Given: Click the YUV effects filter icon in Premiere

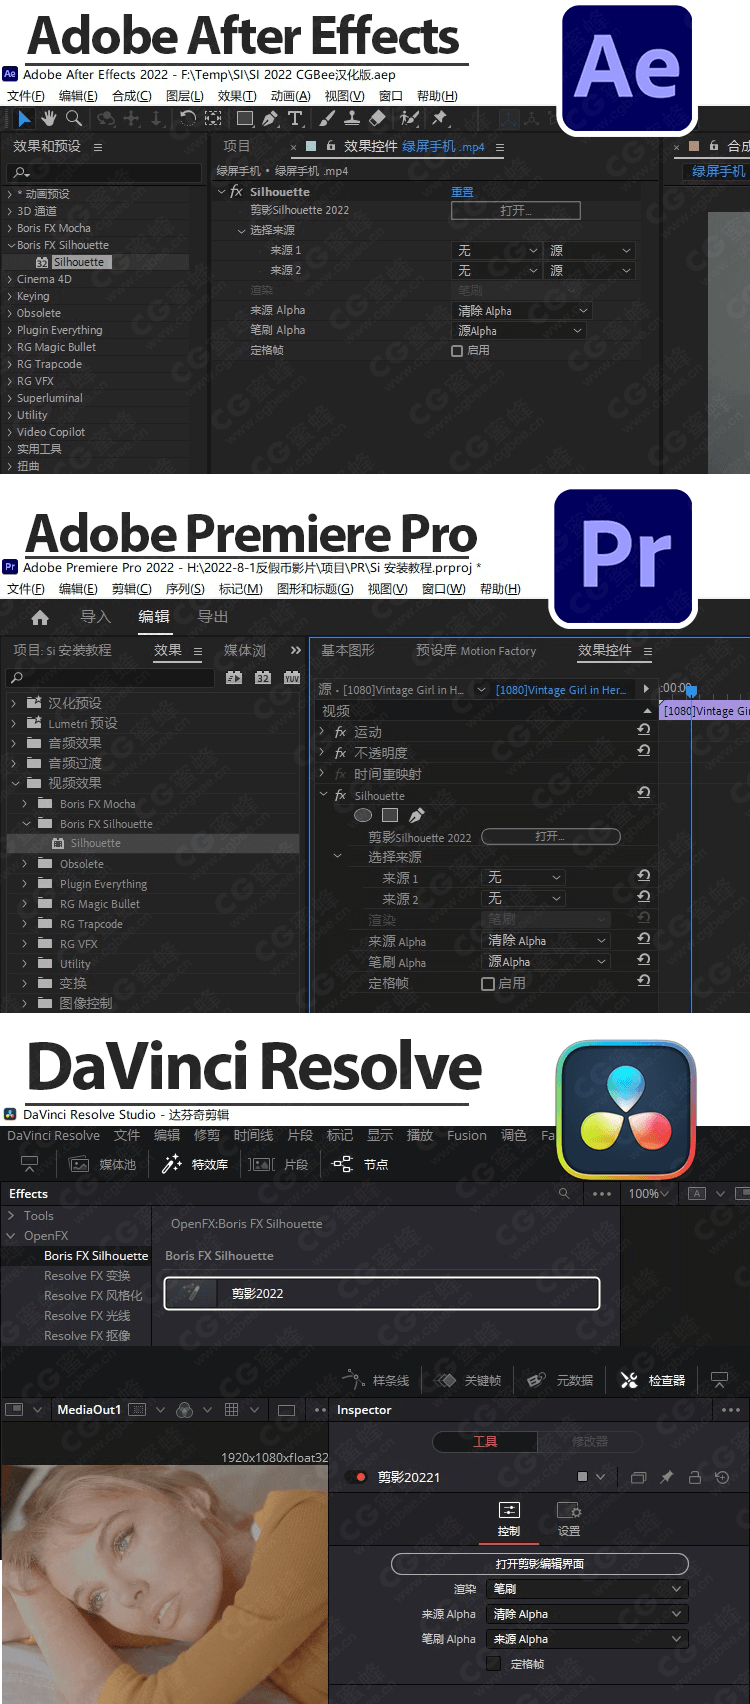Looking at the screenshot, I should [x=292, y=677].
